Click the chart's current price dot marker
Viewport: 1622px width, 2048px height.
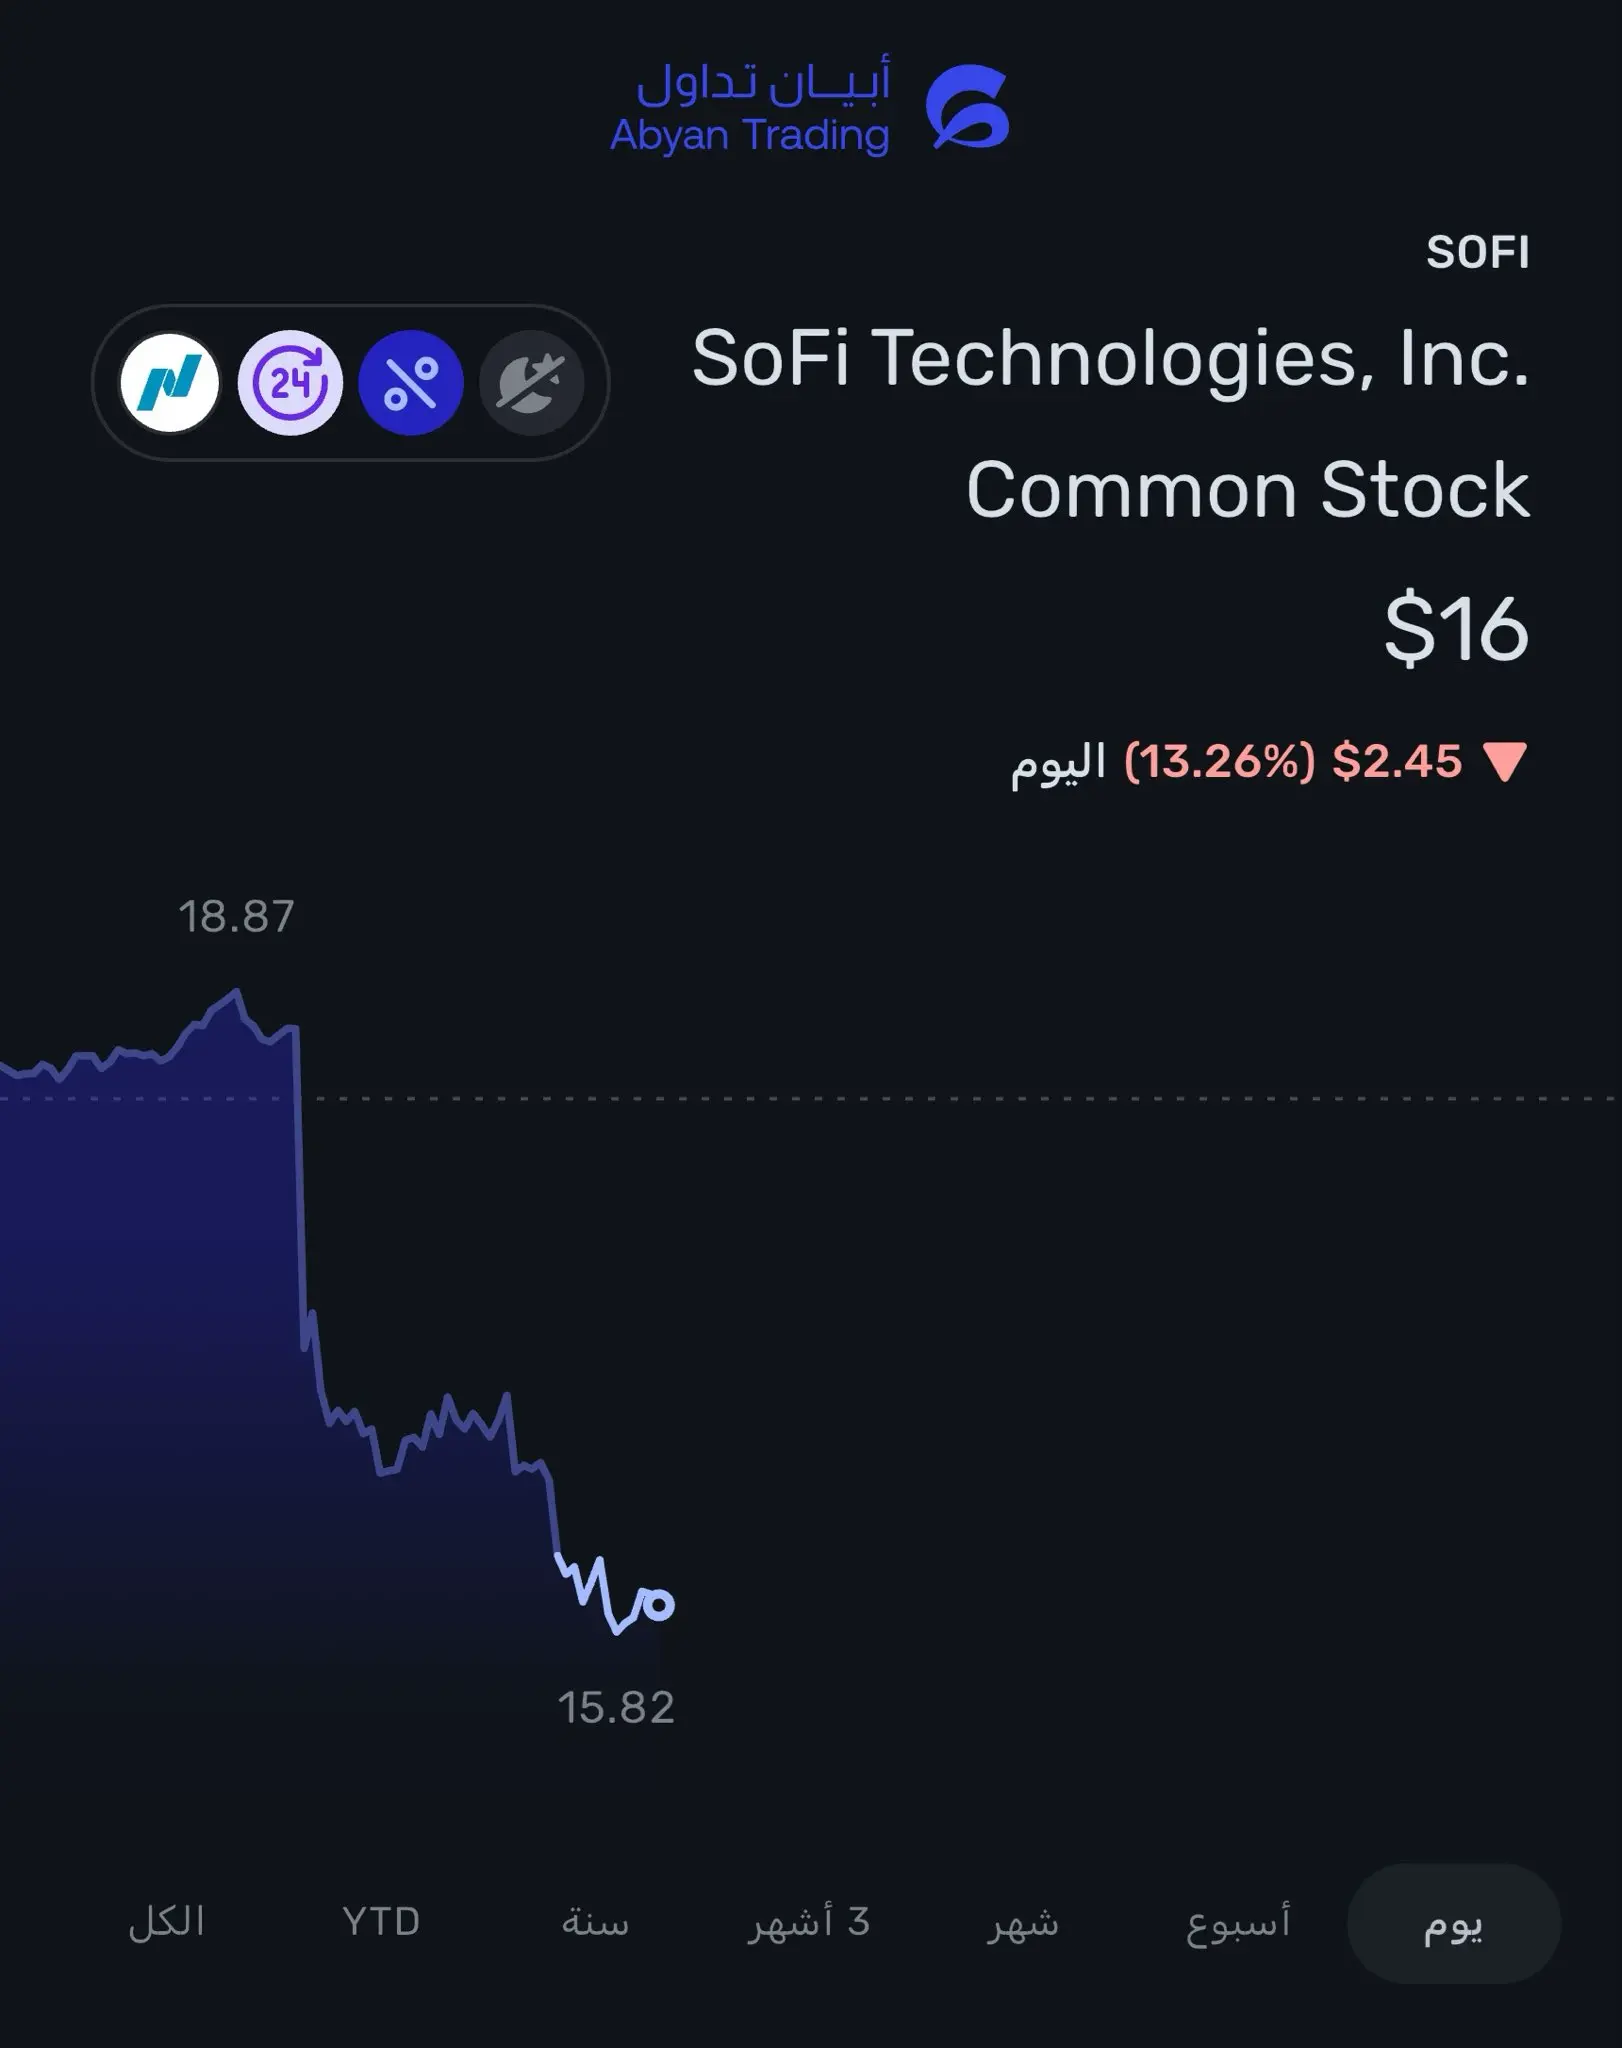coord(657,1604)
